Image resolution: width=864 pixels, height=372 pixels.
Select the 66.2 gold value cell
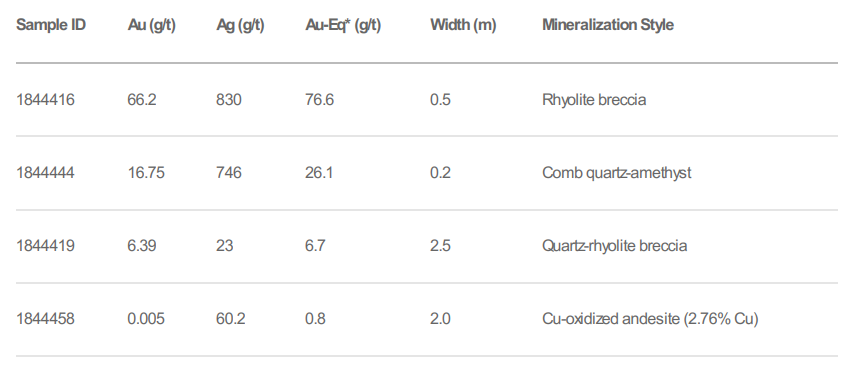pos(142,100)
